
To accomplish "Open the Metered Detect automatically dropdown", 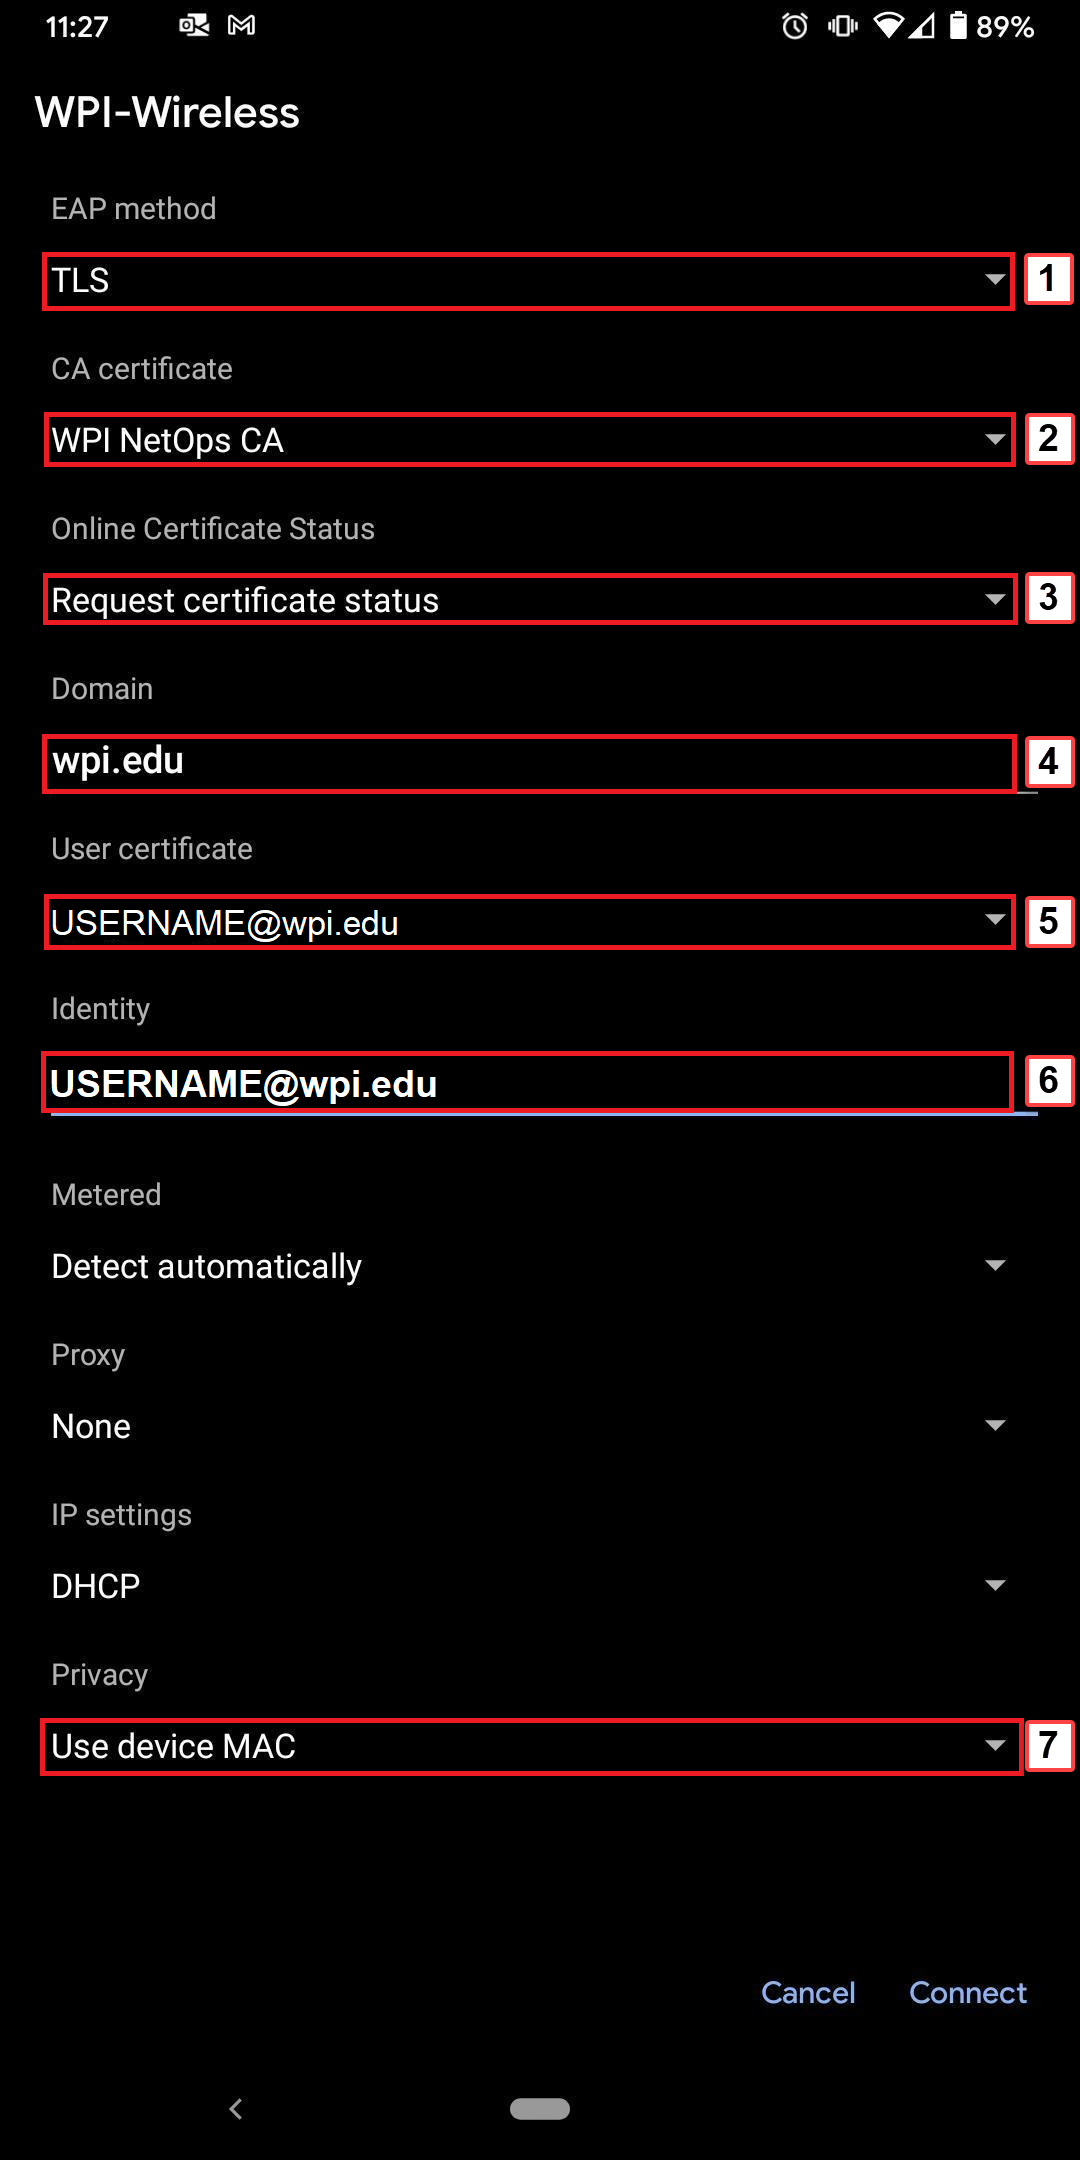I will point(529,1266).
